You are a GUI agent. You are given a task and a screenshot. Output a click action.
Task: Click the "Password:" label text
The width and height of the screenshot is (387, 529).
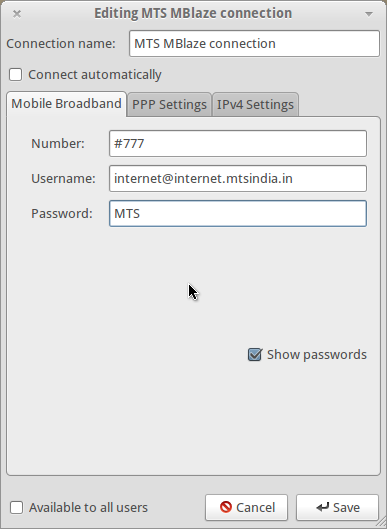62,214
